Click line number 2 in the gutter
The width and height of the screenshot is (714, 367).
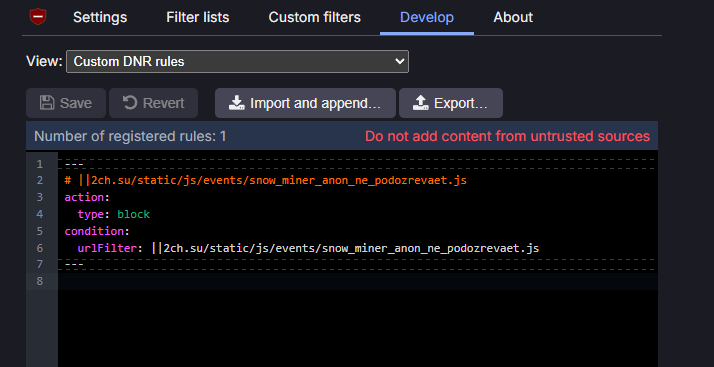(x=40, y=180)
